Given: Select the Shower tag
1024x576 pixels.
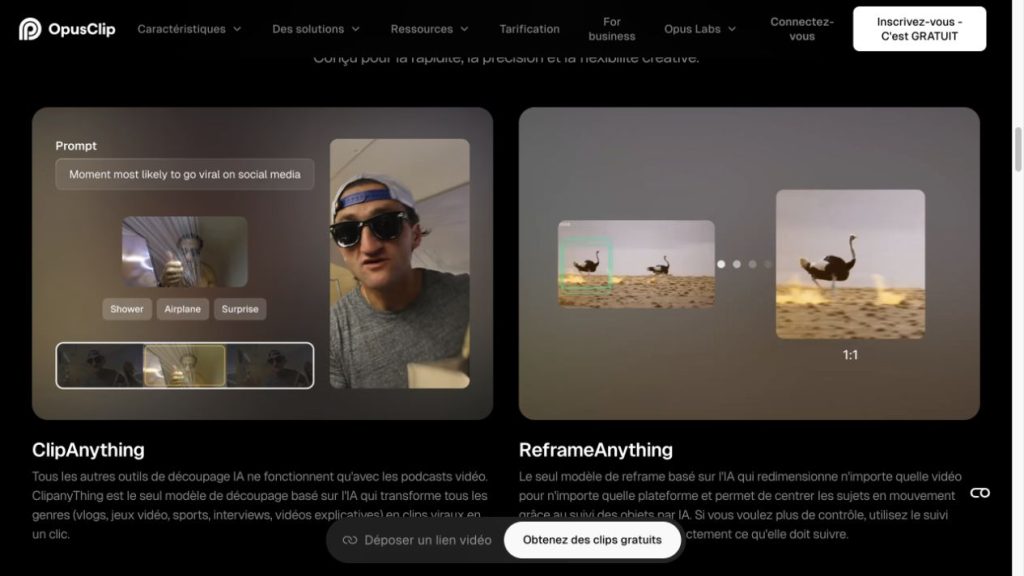Looking at the screenshot, I should pos(127,309).
